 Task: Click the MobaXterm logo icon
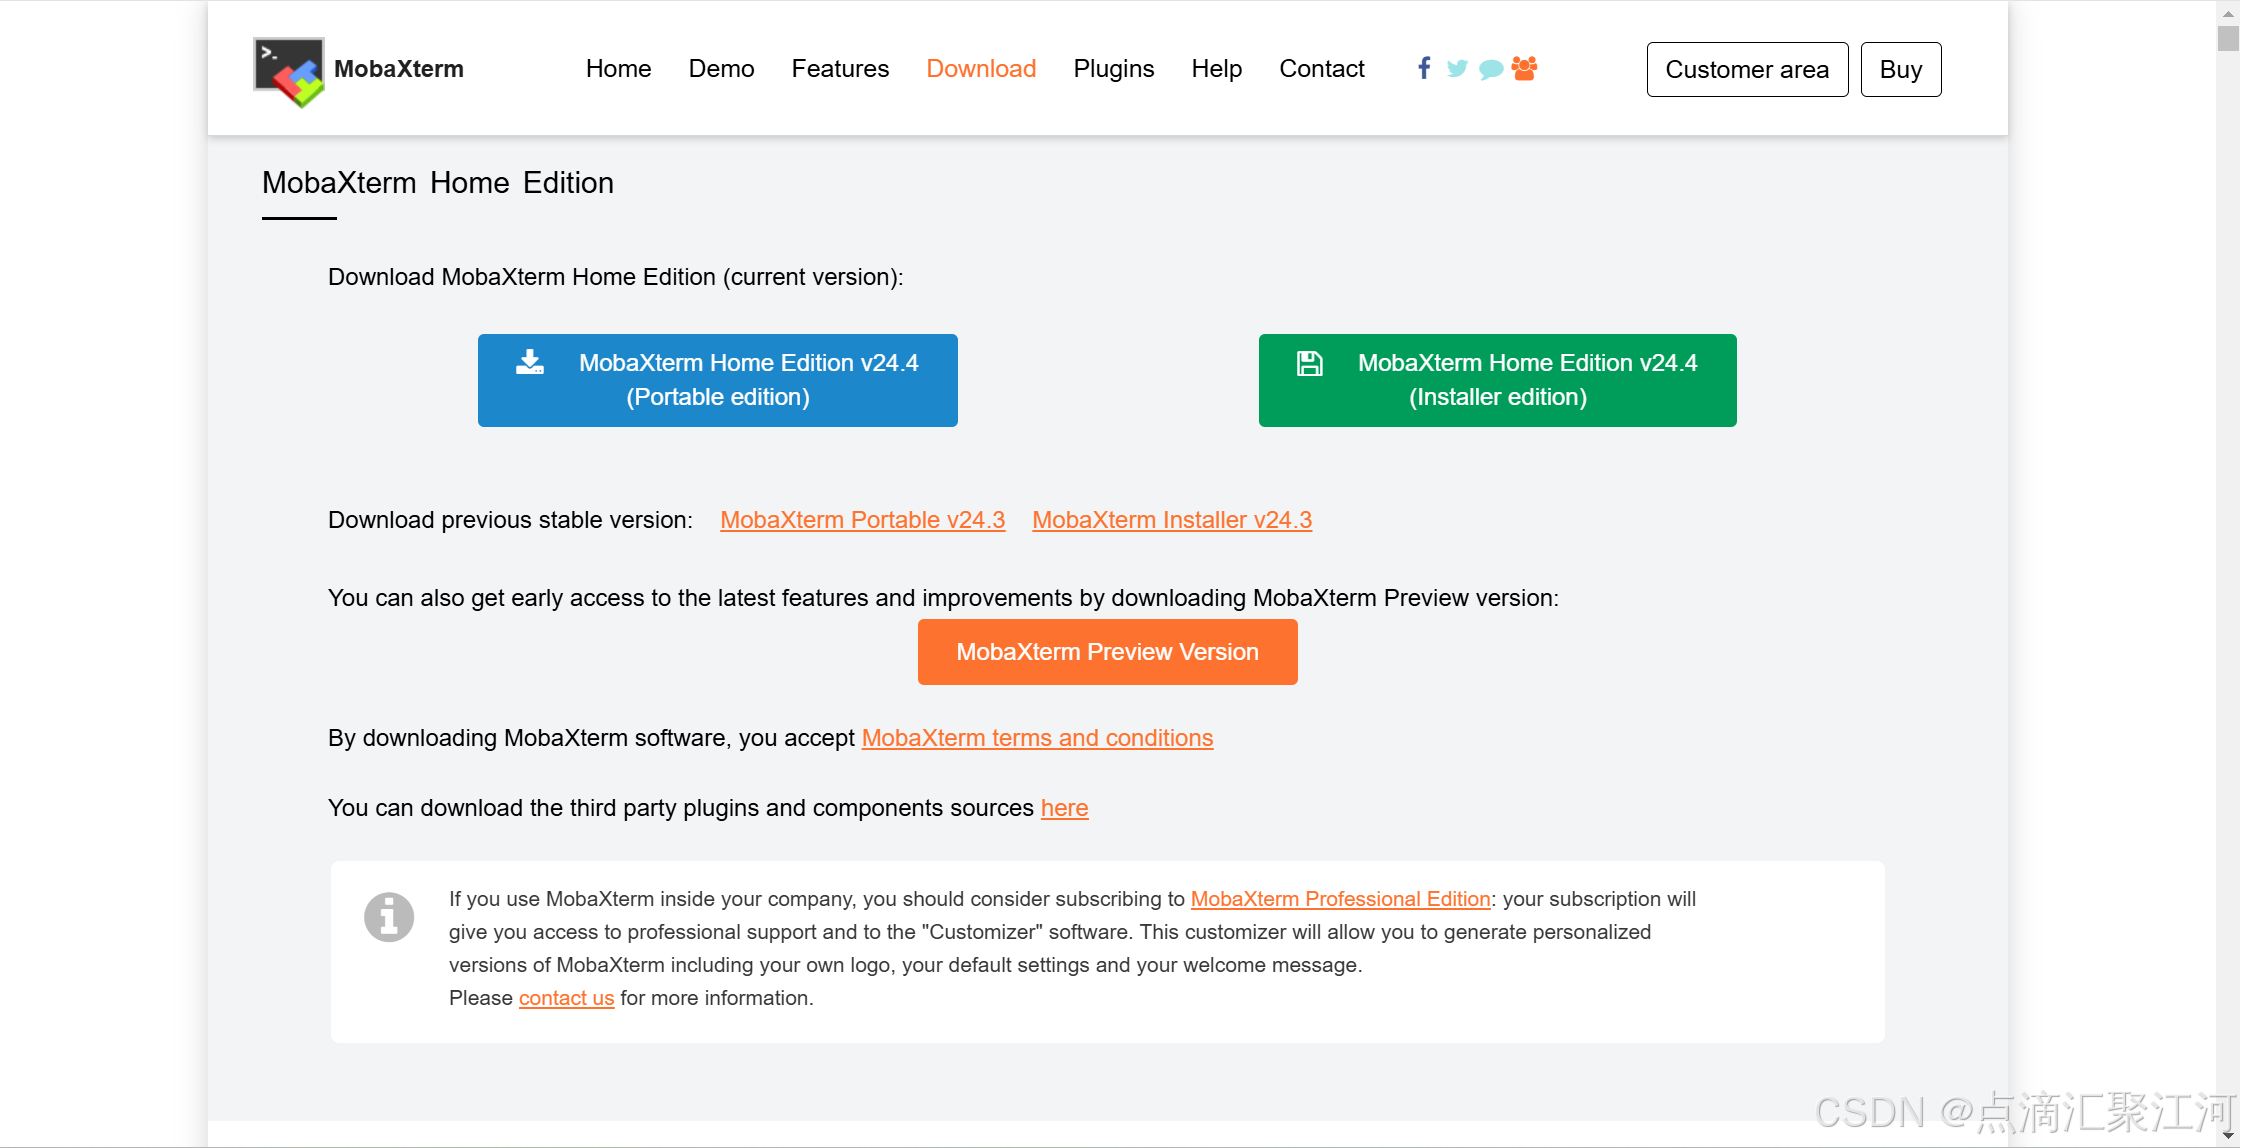(x=289, y=71)
